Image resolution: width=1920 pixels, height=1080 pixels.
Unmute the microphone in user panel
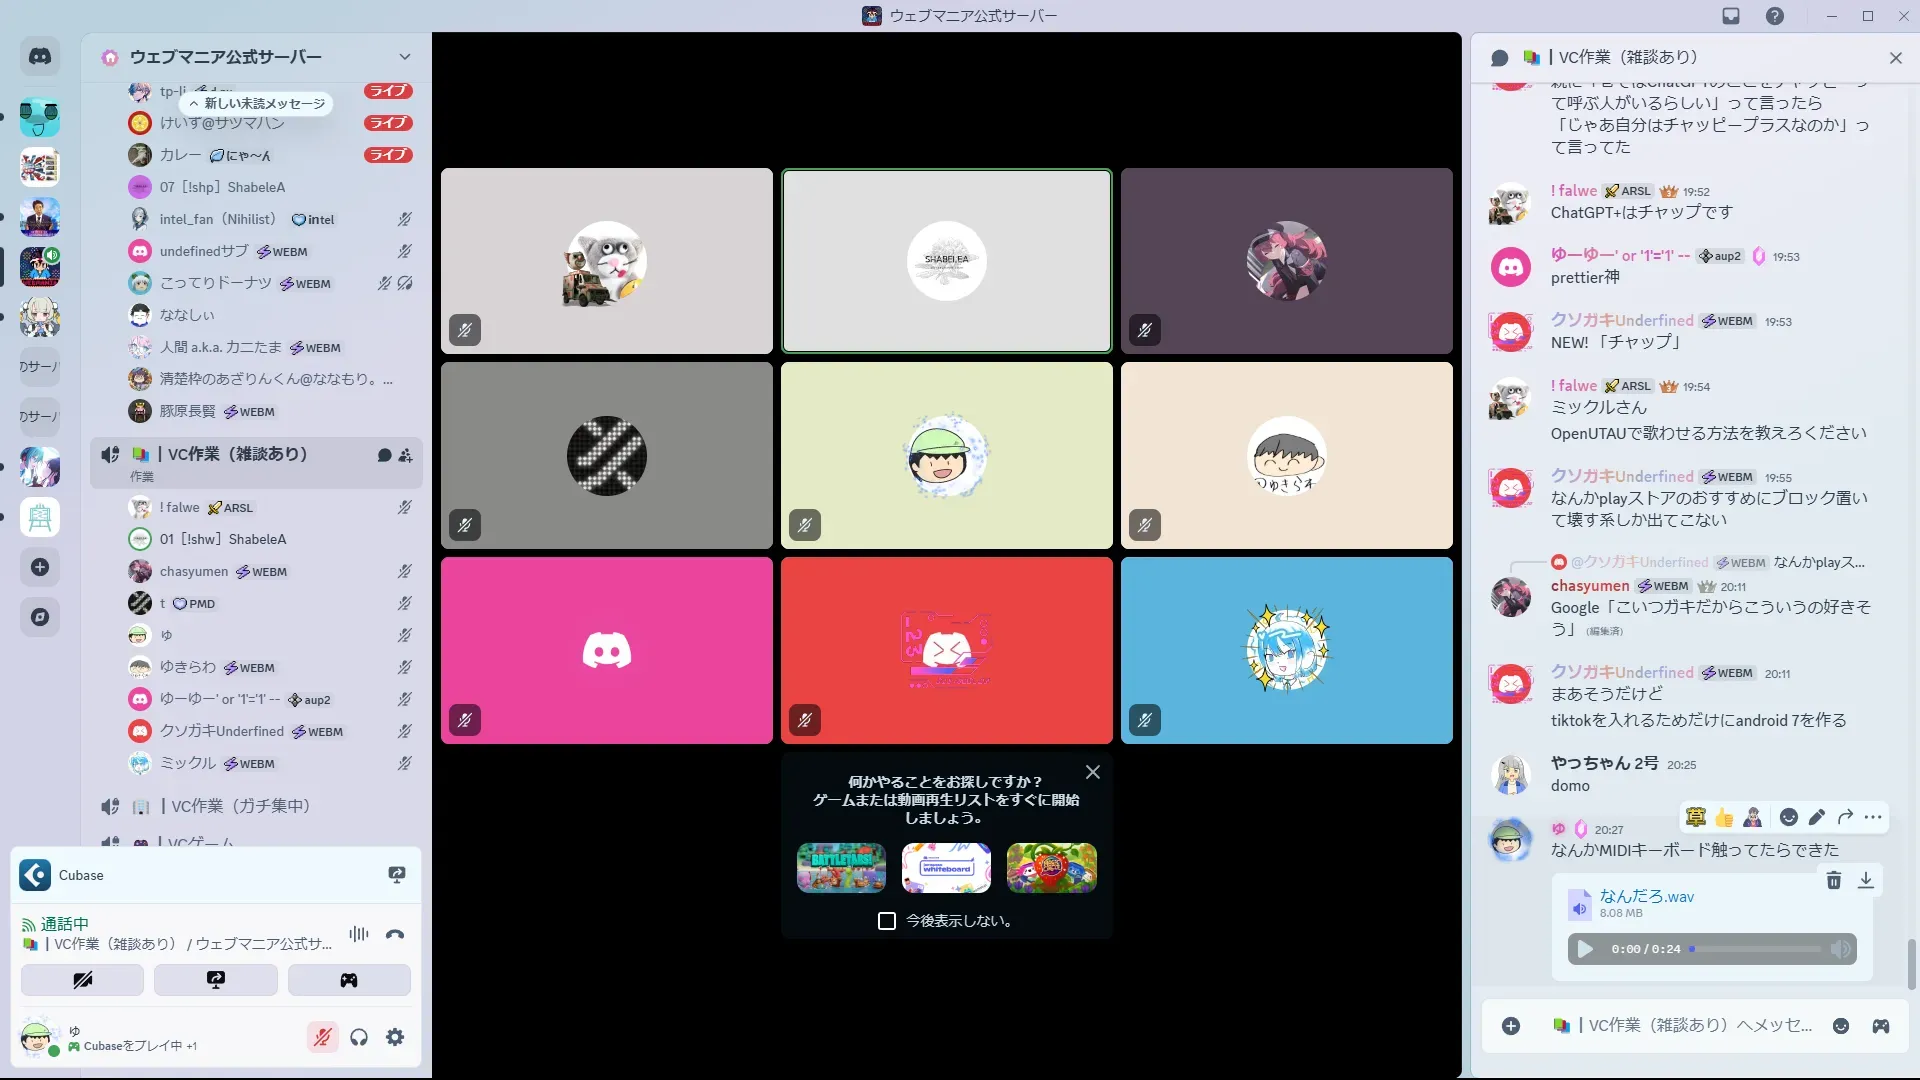[x=322, y=1037]
